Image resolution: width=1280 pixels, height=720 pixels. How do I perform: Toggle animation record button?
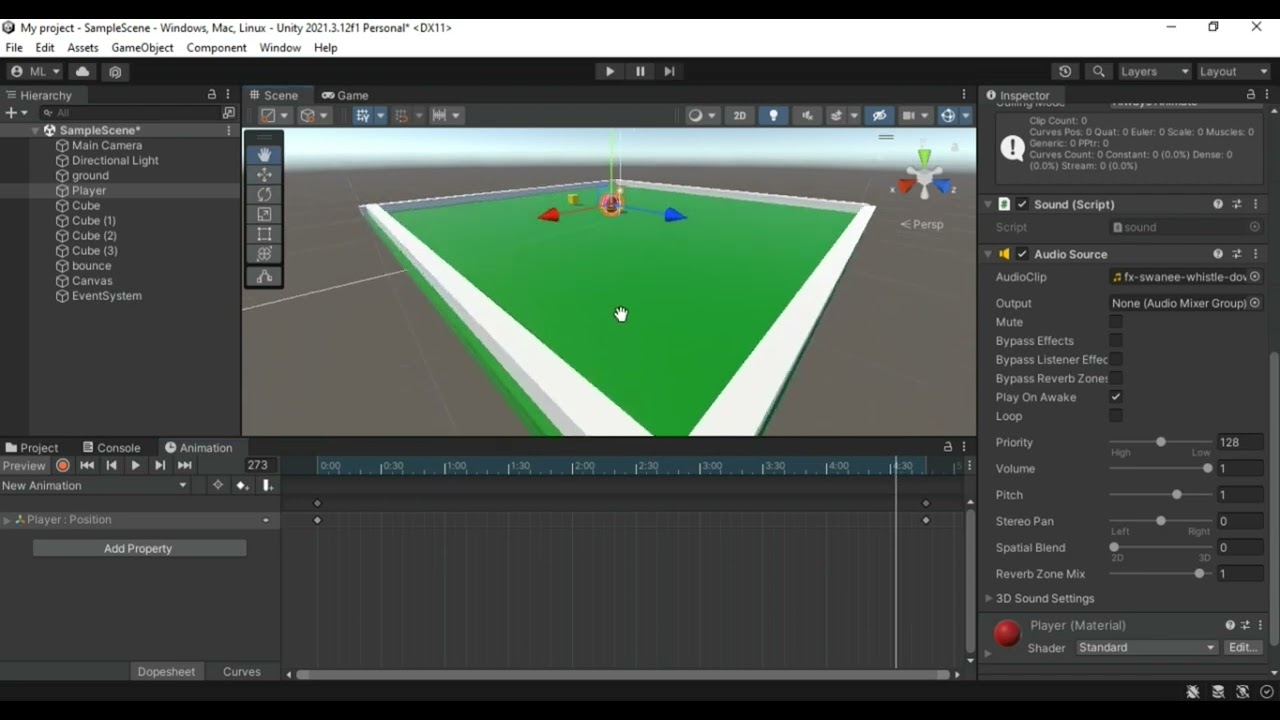click(62, 466)
